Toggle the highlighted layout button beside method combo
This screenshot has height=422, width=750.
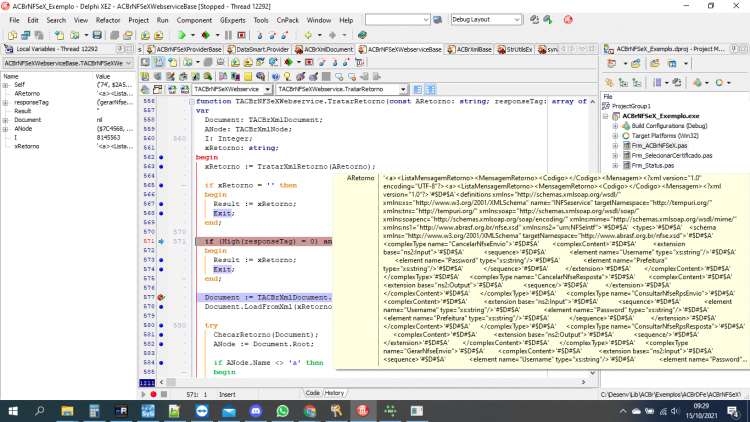click(x=430, y=89)
